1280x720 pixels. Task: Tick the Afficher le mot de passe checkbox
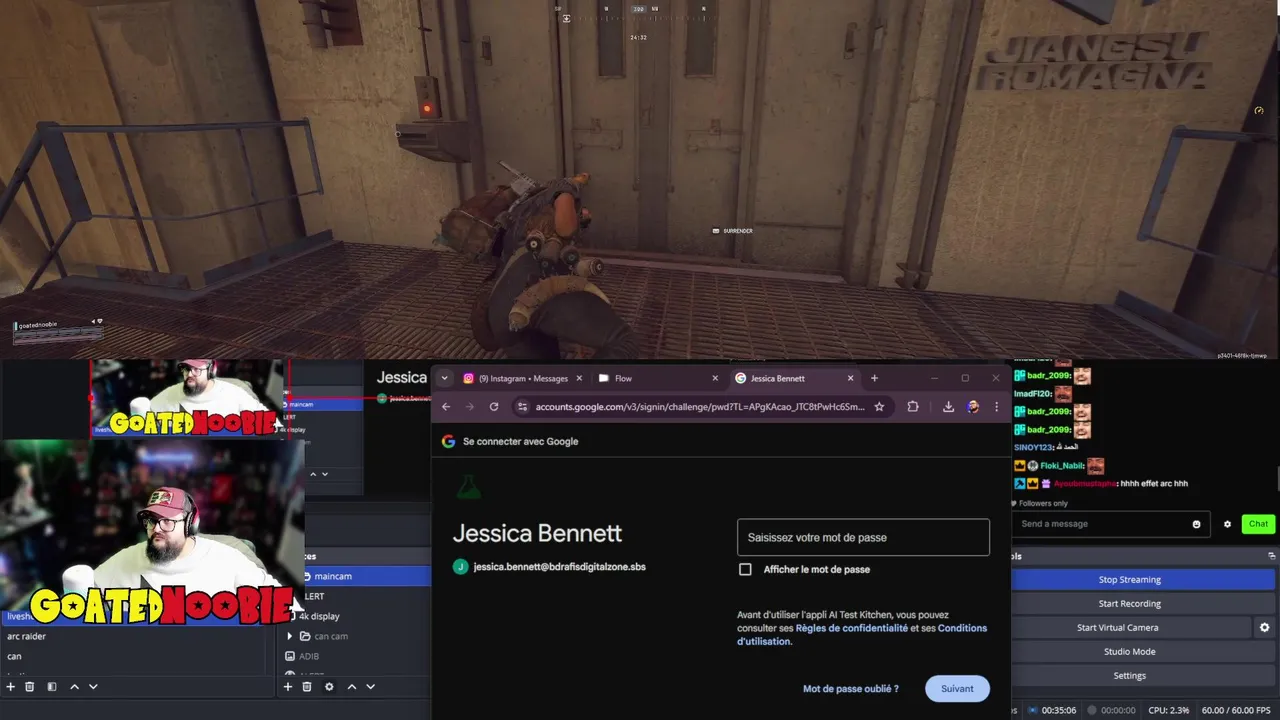[x=745, y=569]
